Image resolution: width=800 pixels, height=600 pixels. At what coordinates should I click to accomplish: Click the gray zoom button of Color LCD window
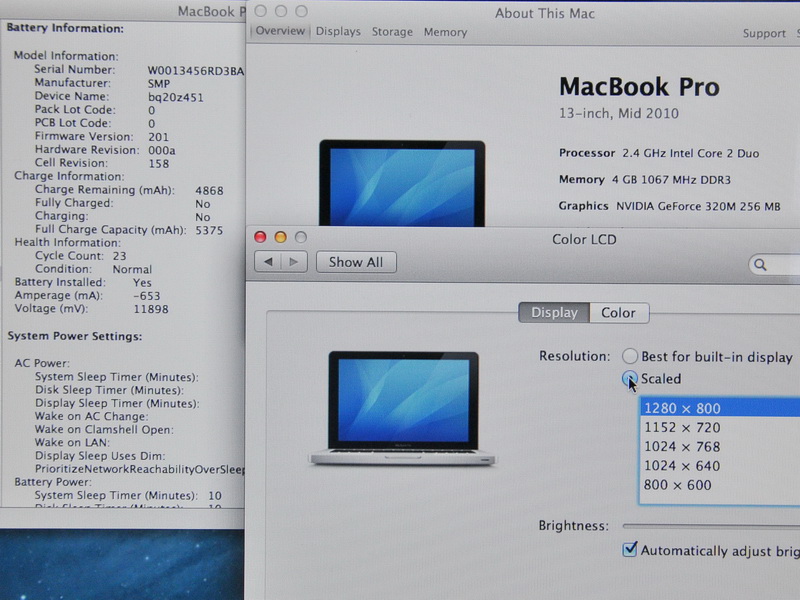301,237
